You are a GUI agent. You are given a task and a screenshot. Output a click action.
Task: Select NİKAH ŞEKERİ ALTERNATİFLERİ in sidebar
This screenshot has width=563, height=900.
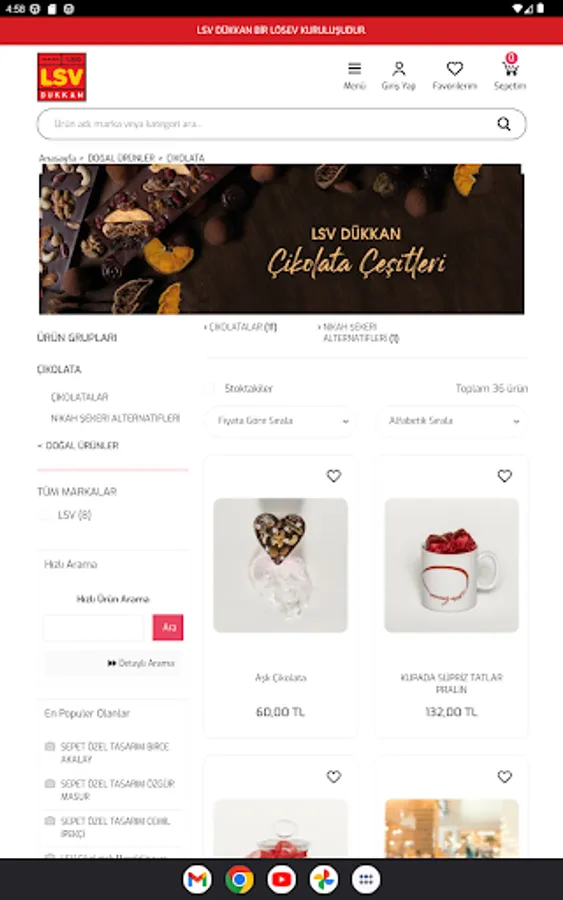115,418
